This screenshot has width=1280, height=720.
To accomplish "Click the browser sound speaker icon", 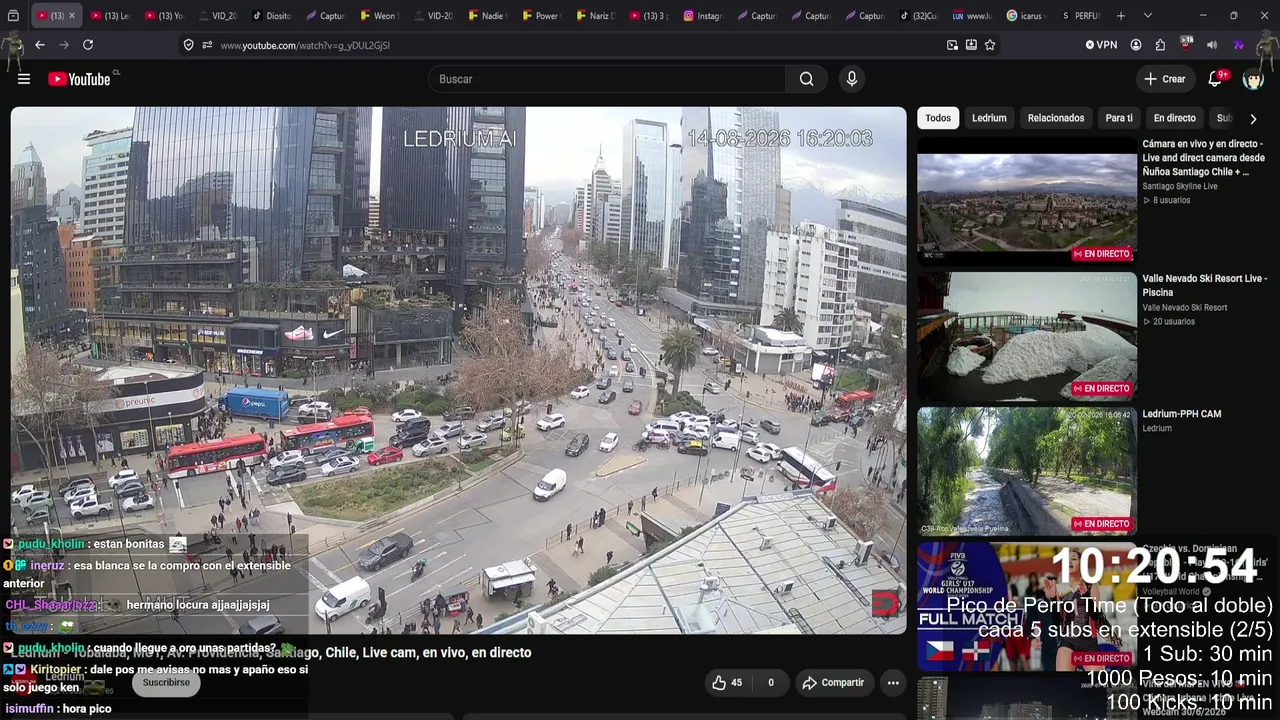I will tap(1212, 45).
